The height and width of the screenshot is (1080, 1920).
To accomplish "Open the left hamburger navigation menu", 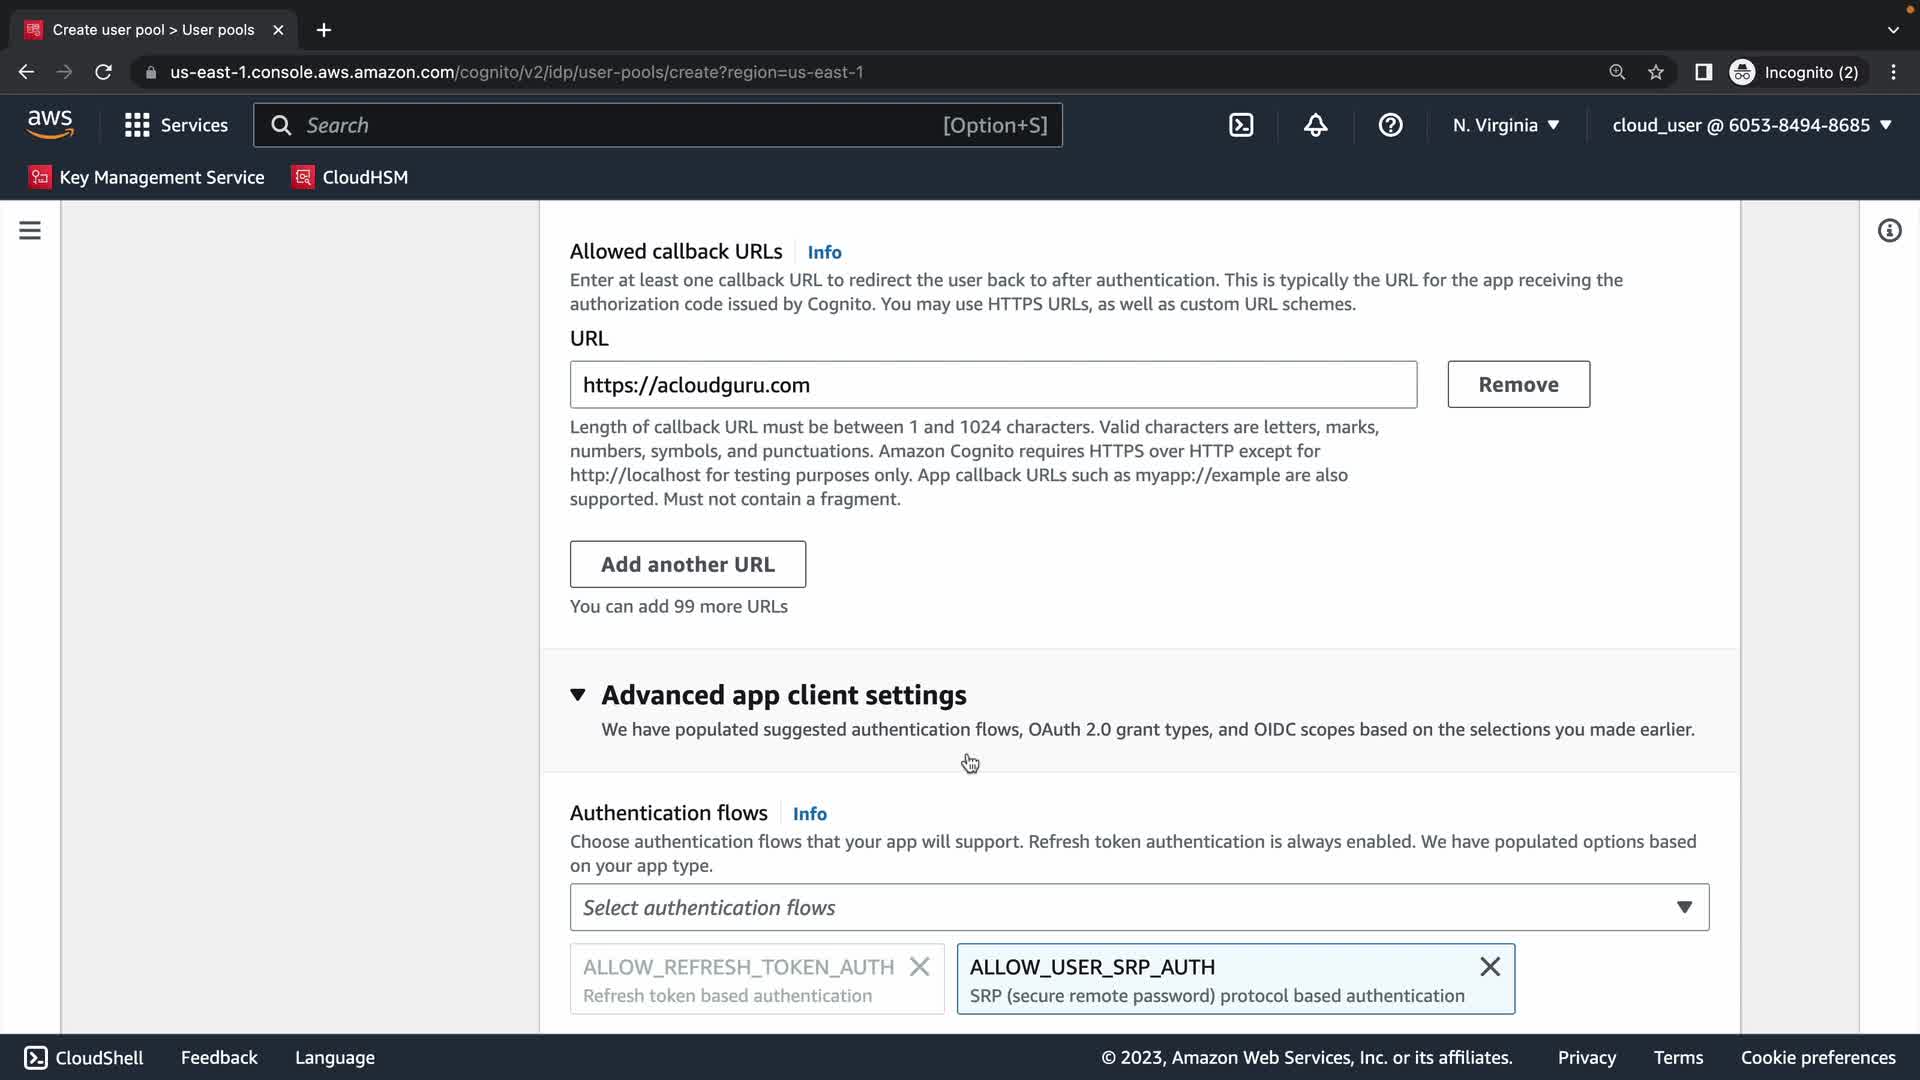I will (30, 231).
